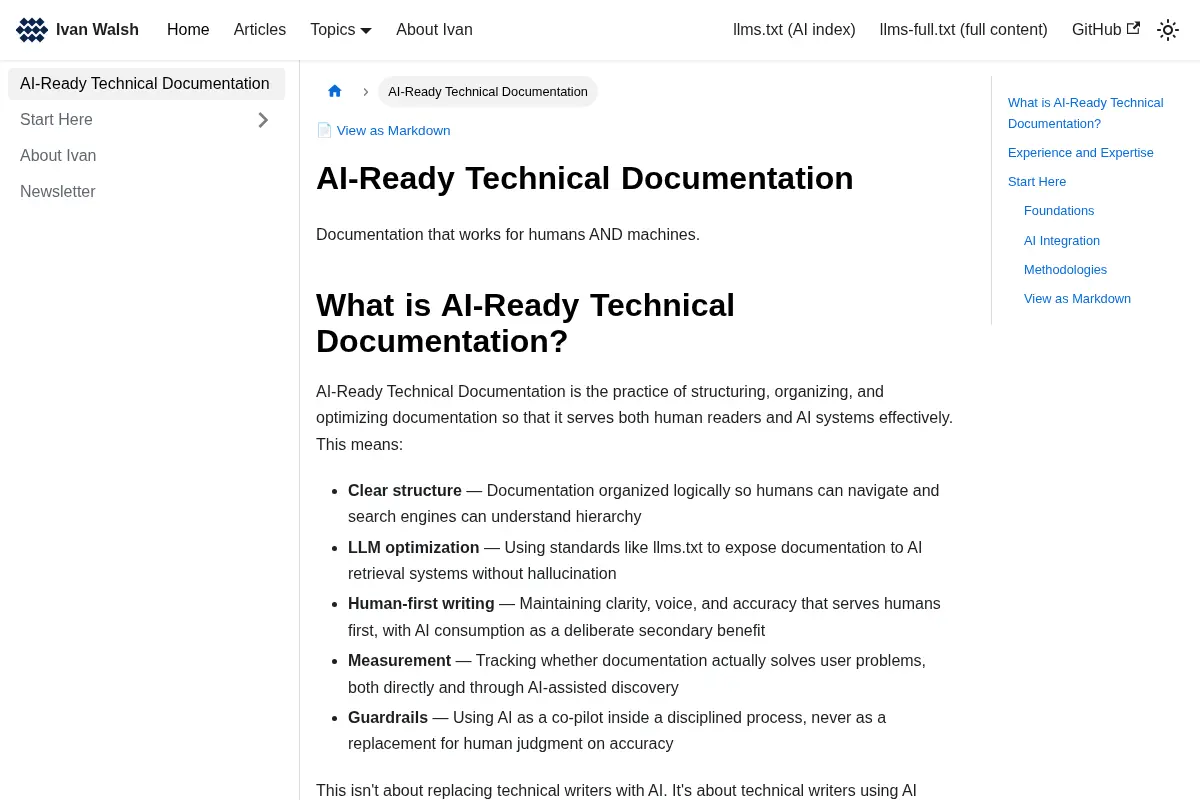Click the home breadcrumb icon

[x=335, y=91]
